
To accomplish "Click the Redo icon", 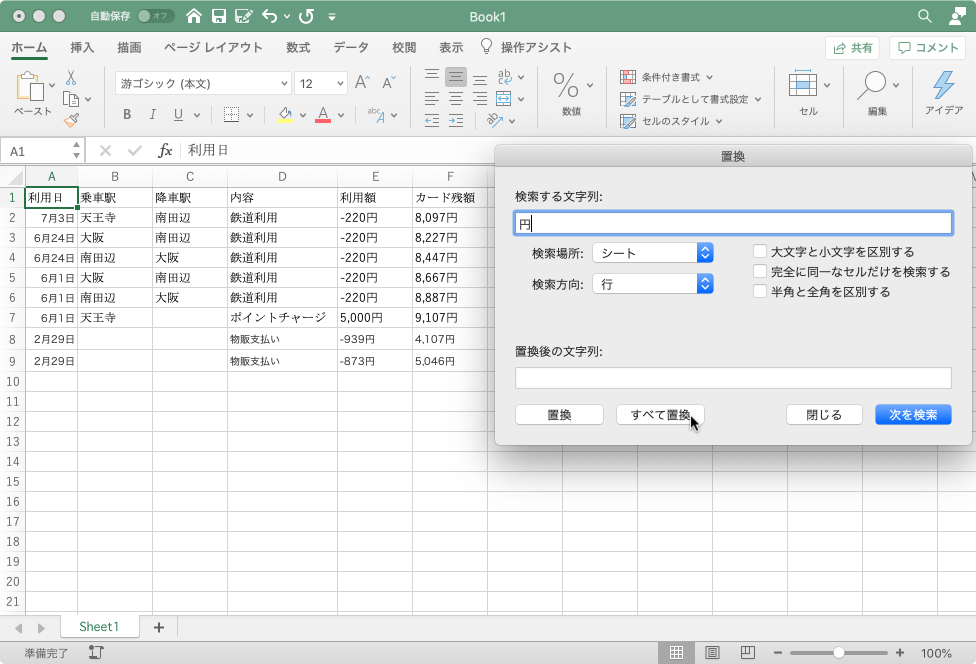I will coord(306,16).
